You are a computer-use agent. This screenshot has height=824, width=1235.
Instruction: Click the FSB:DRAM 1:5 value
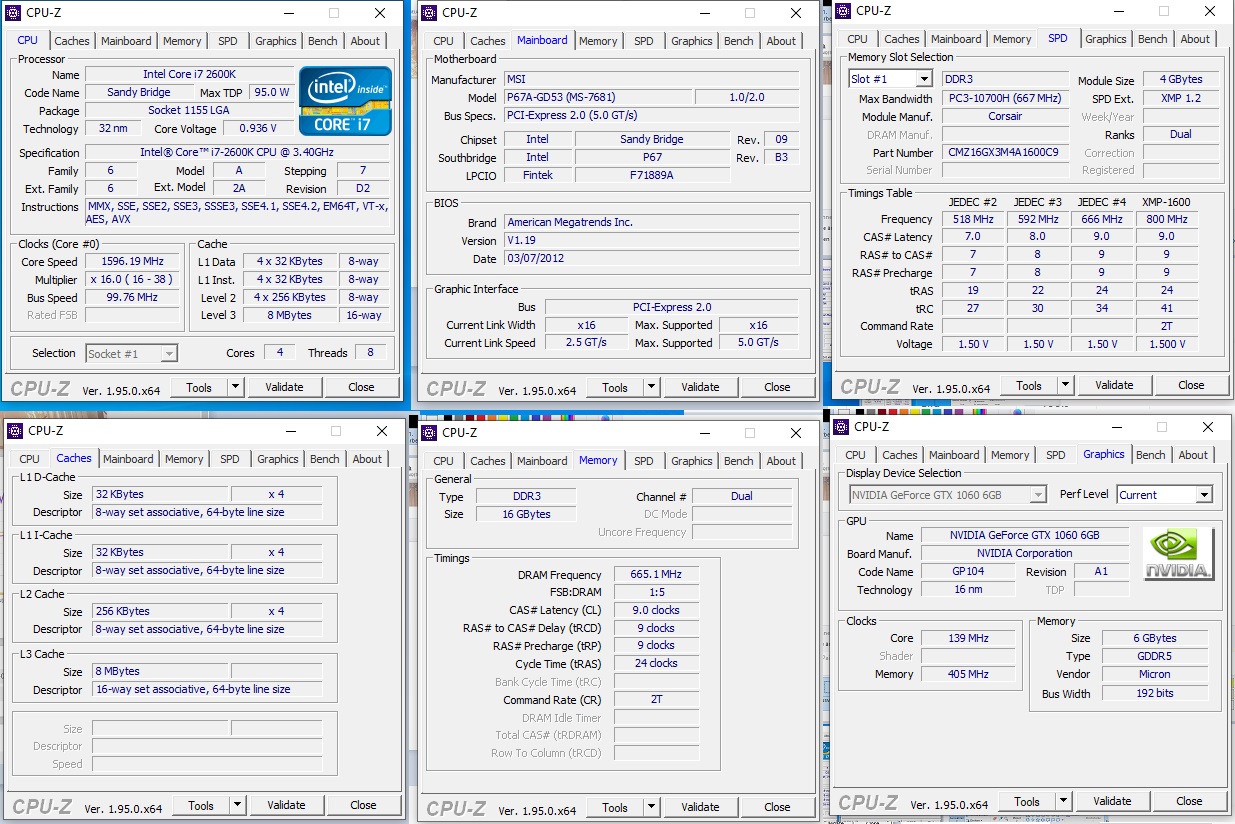pos(656,592)
